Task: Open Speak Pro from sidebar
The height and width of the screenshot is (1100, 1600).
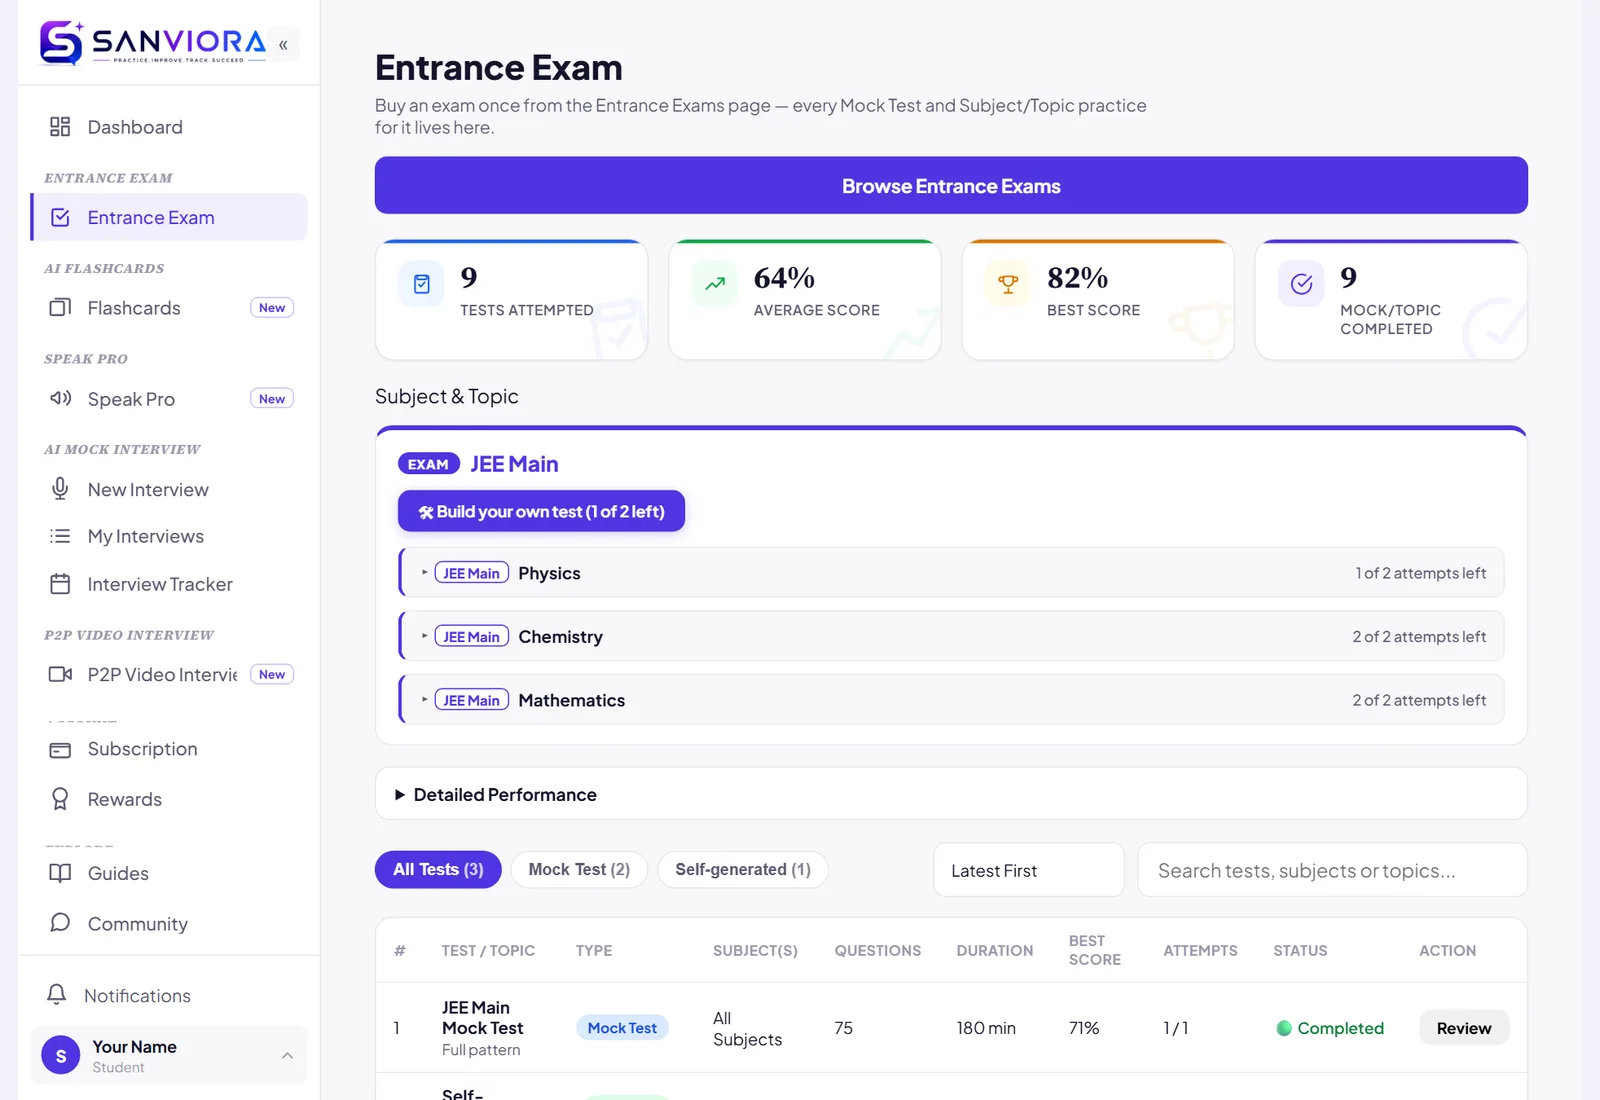Action: [x=169, y=399]
